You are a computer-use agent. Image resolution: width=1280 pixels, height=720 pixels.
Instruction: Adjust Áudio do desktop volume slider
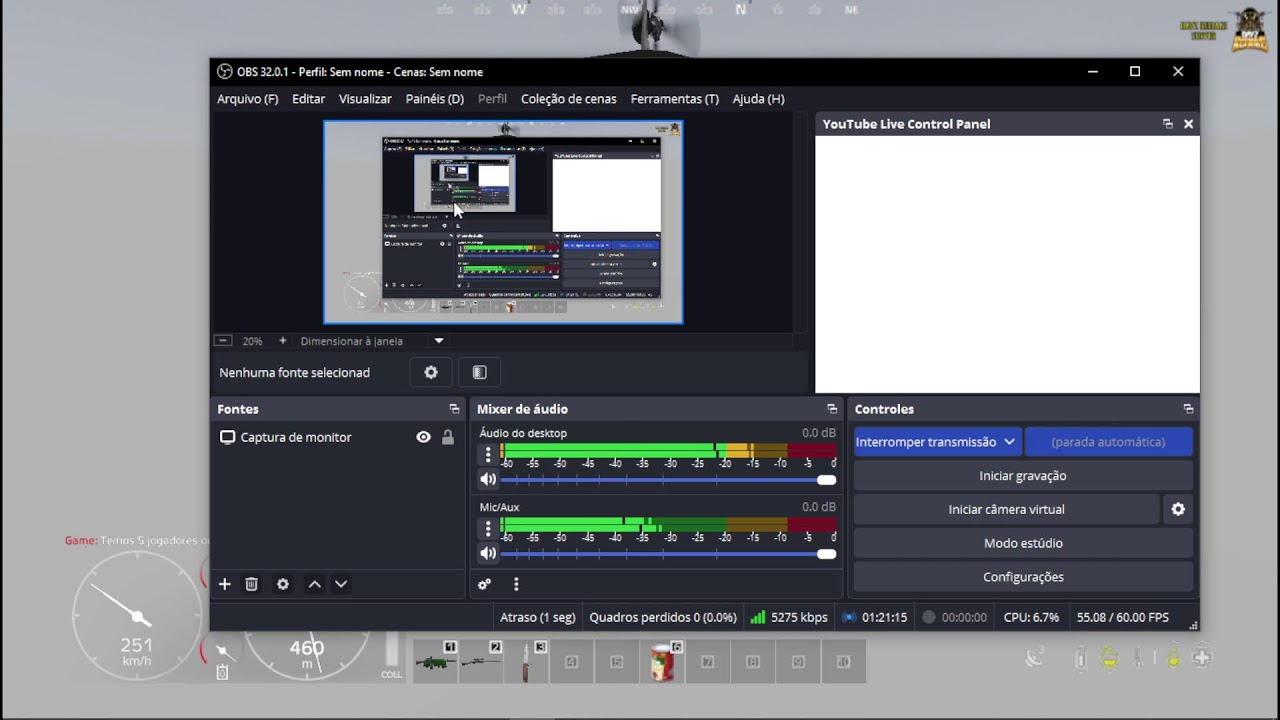[668, 480]
